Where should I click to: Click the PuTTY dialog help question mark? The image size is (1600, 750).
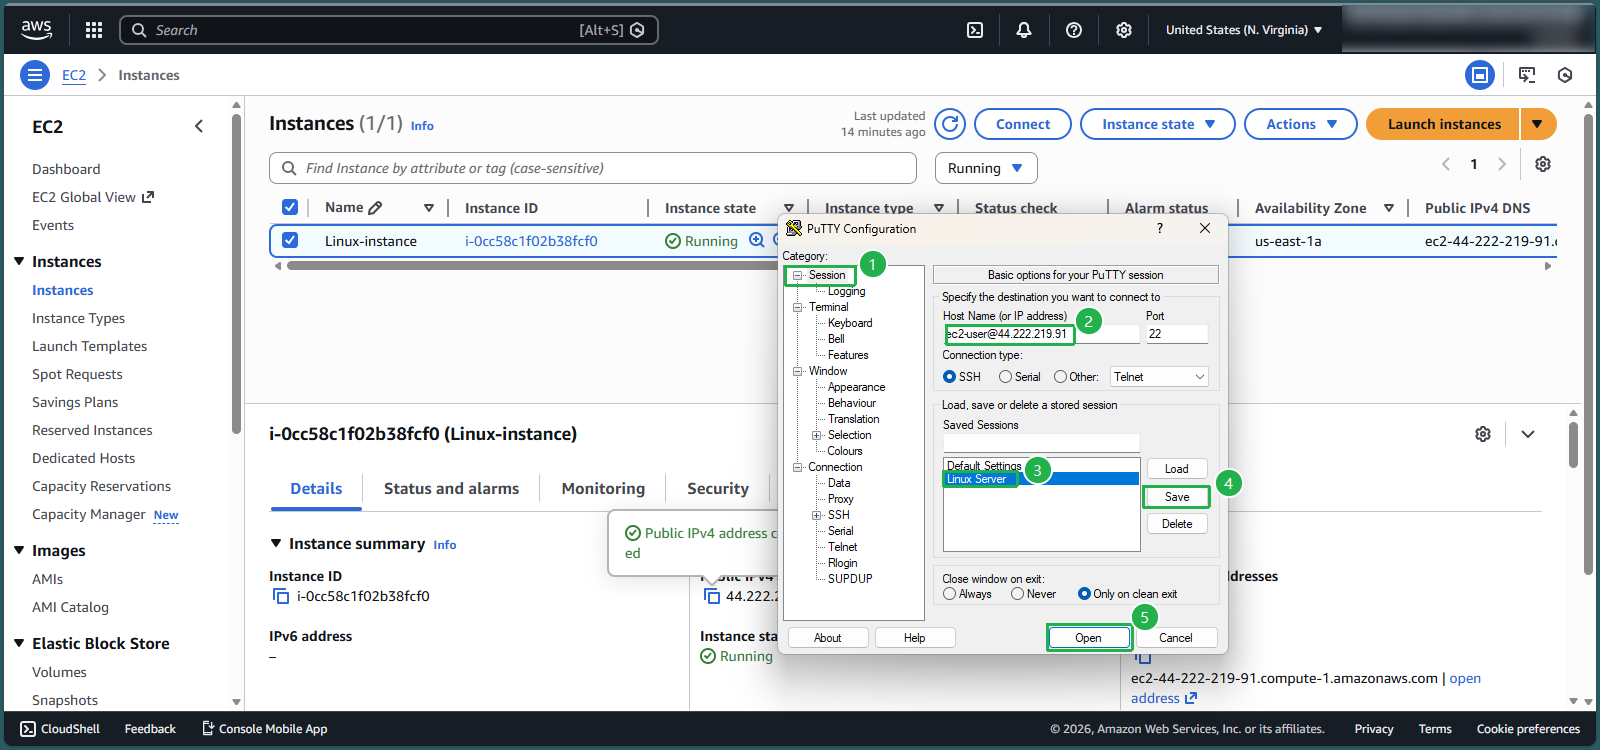pos(1160,228)
